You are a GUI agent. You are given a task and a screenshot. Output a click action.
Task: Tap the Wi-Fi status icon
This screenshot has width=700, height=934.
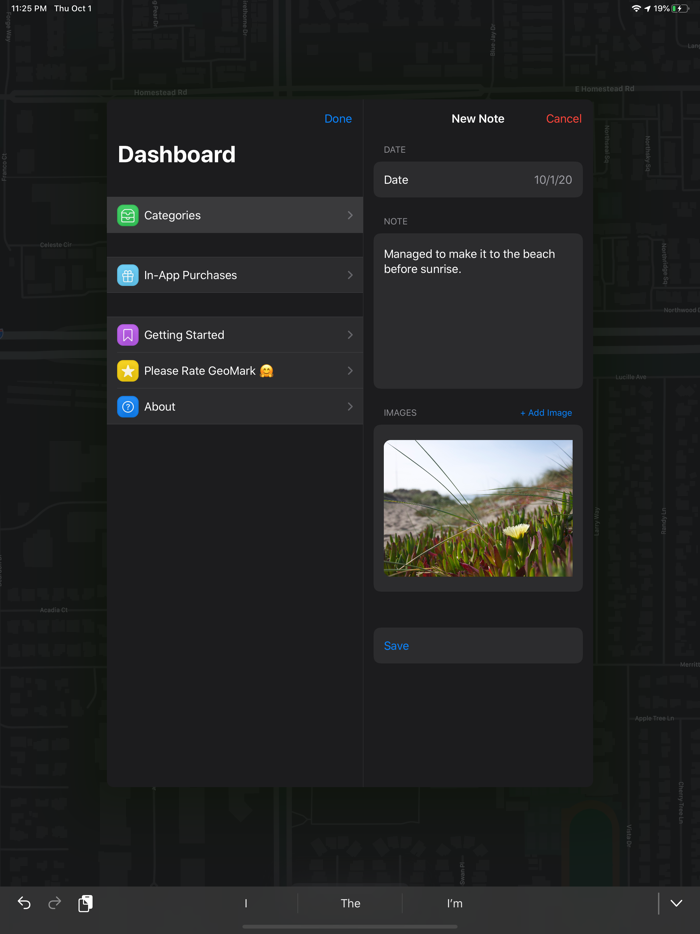[x=636, y=8]
